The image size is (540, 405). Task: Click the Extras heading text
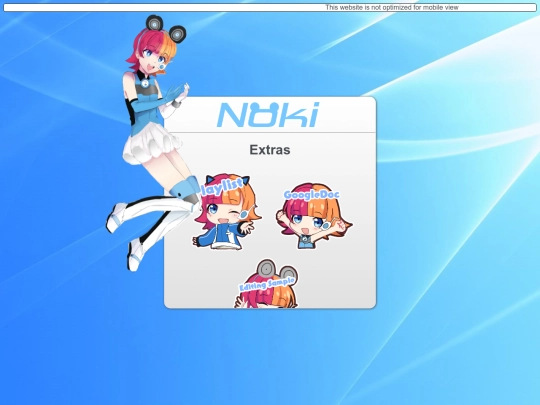click(270, 150)
